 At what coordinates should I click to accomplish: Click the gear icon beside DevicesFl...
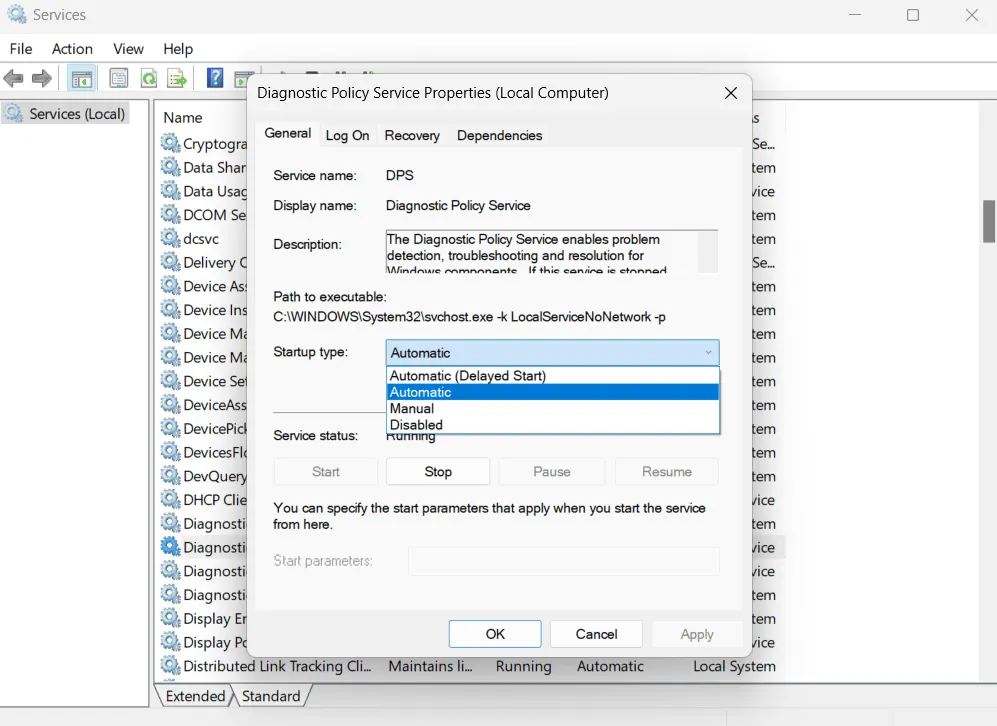(x=170, y=452)
